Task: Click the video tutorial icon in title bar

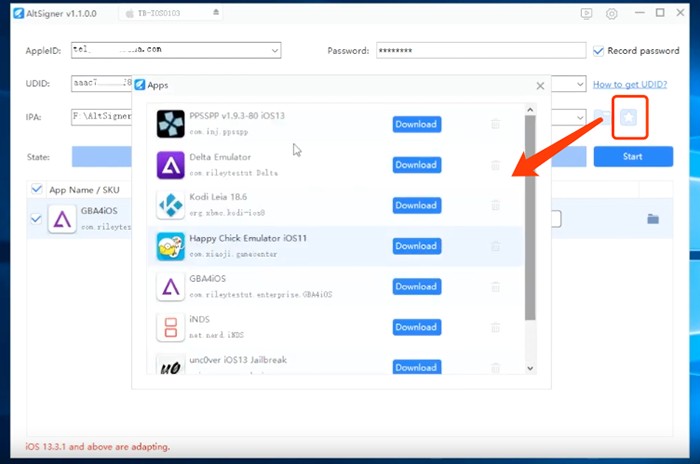Action: pyautogui.click(x=586, y=14)
